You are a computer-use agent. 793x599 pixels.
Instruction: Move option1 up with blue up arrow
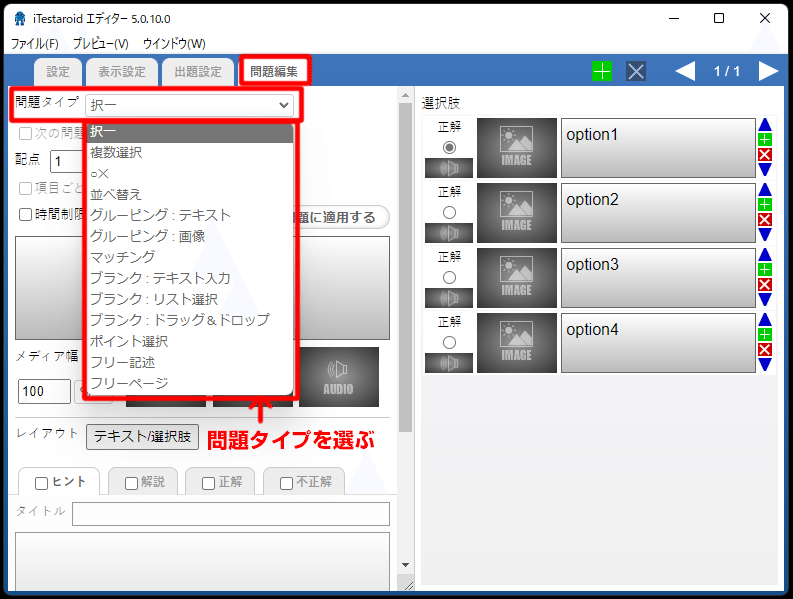click(x=765, y=125)
